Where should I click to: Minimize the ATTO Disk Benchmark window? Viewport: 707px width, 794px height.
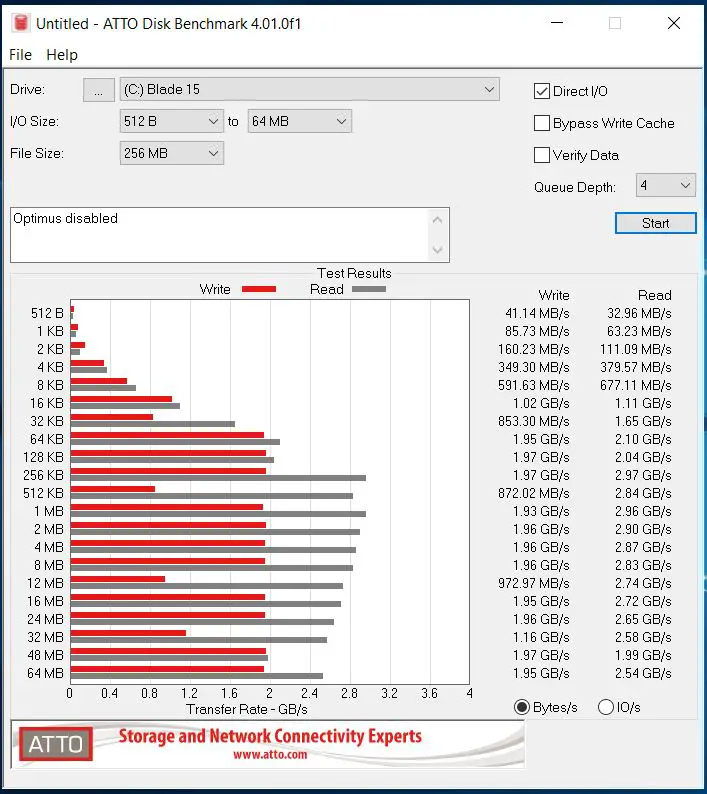(x=557, y=23)
